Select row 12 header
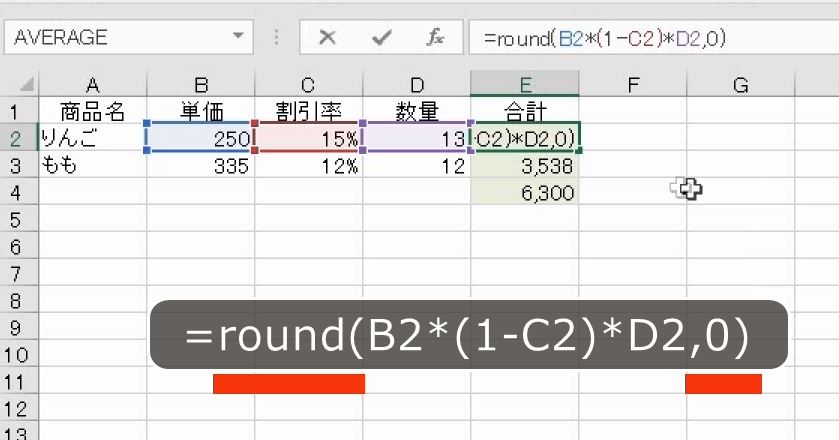 coord(19,408)
